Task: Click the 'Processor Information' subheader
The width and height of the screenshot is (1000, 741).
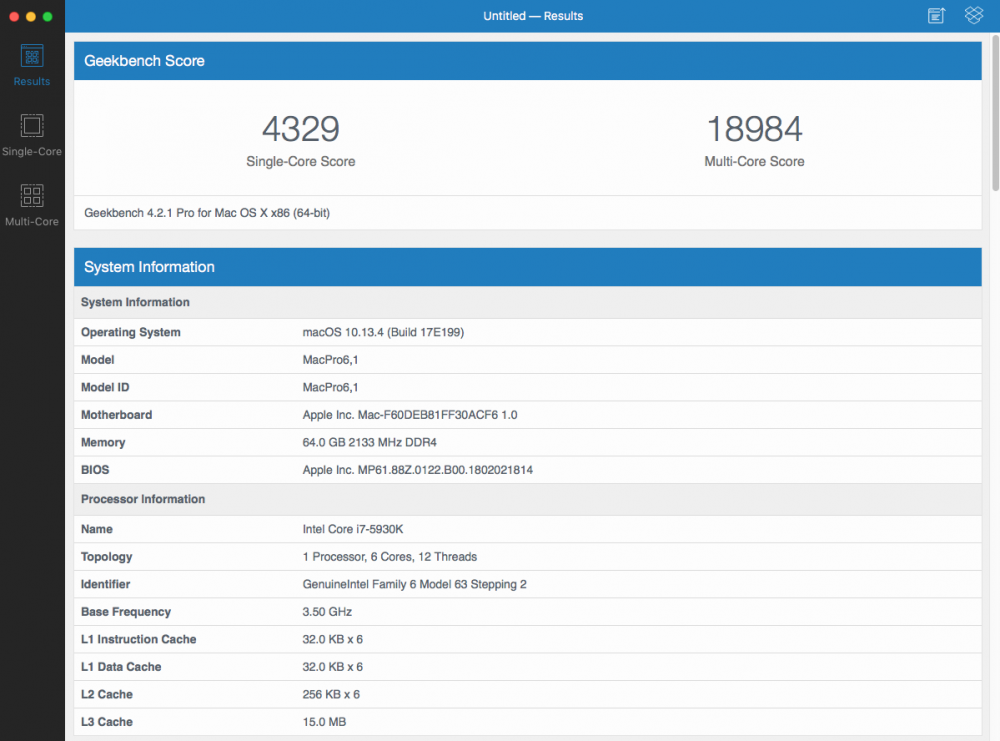Action: 143,499
